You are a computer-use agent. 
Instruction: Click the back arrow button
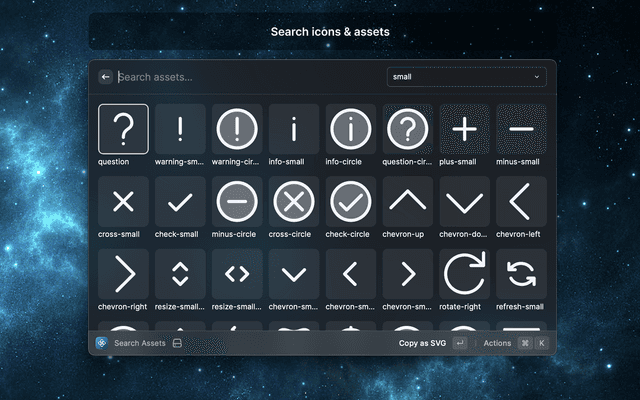106,76
